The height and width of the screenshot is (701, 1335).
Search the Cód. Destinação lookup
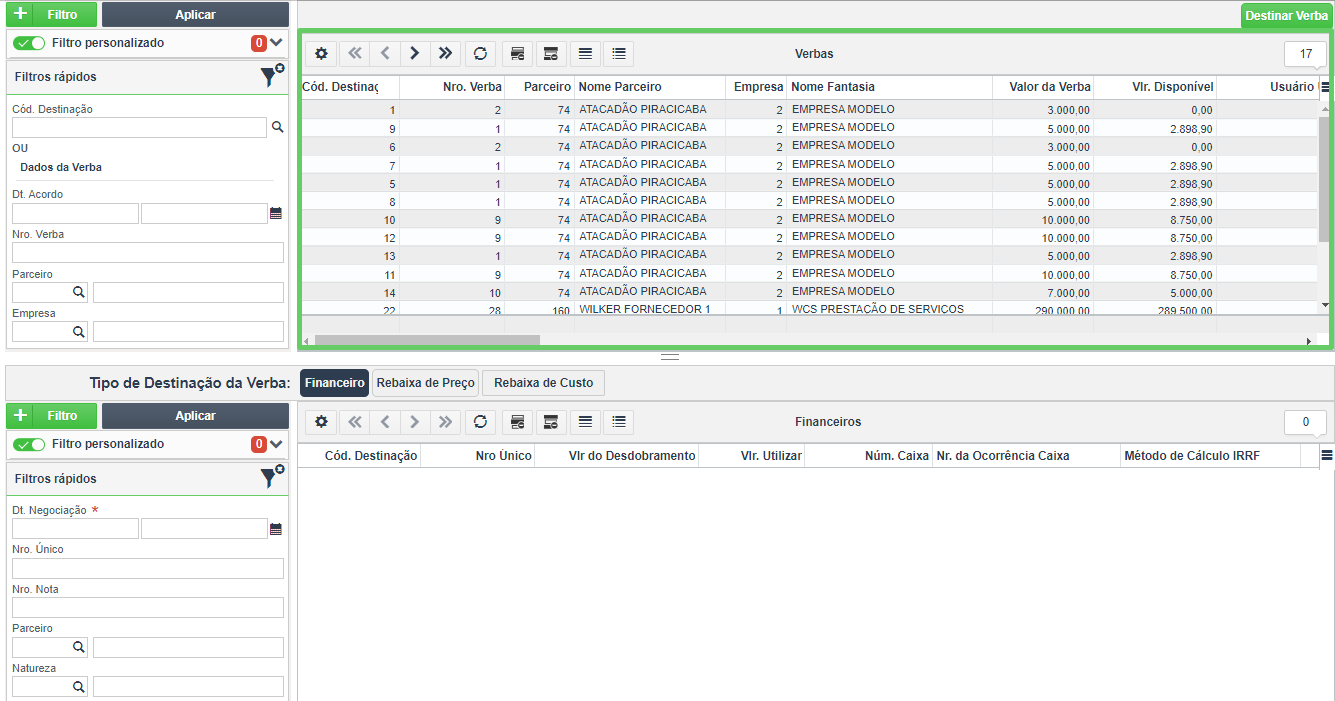click(278, 127)
